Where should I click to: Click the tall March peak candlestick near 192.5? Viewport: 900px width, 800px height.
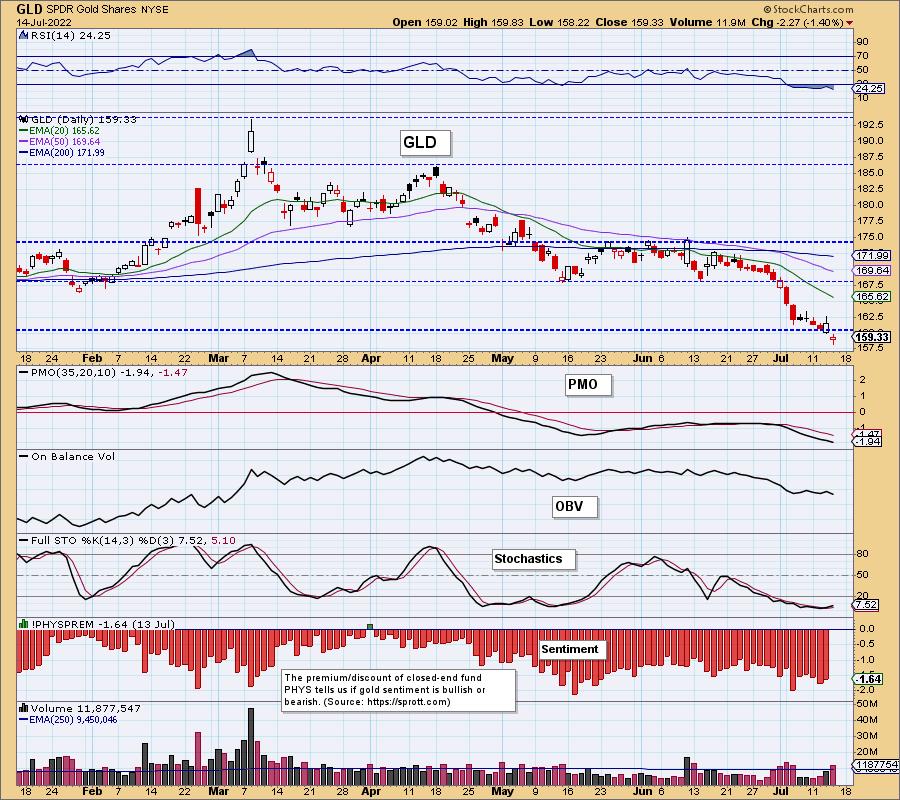[x=251, y=136]
